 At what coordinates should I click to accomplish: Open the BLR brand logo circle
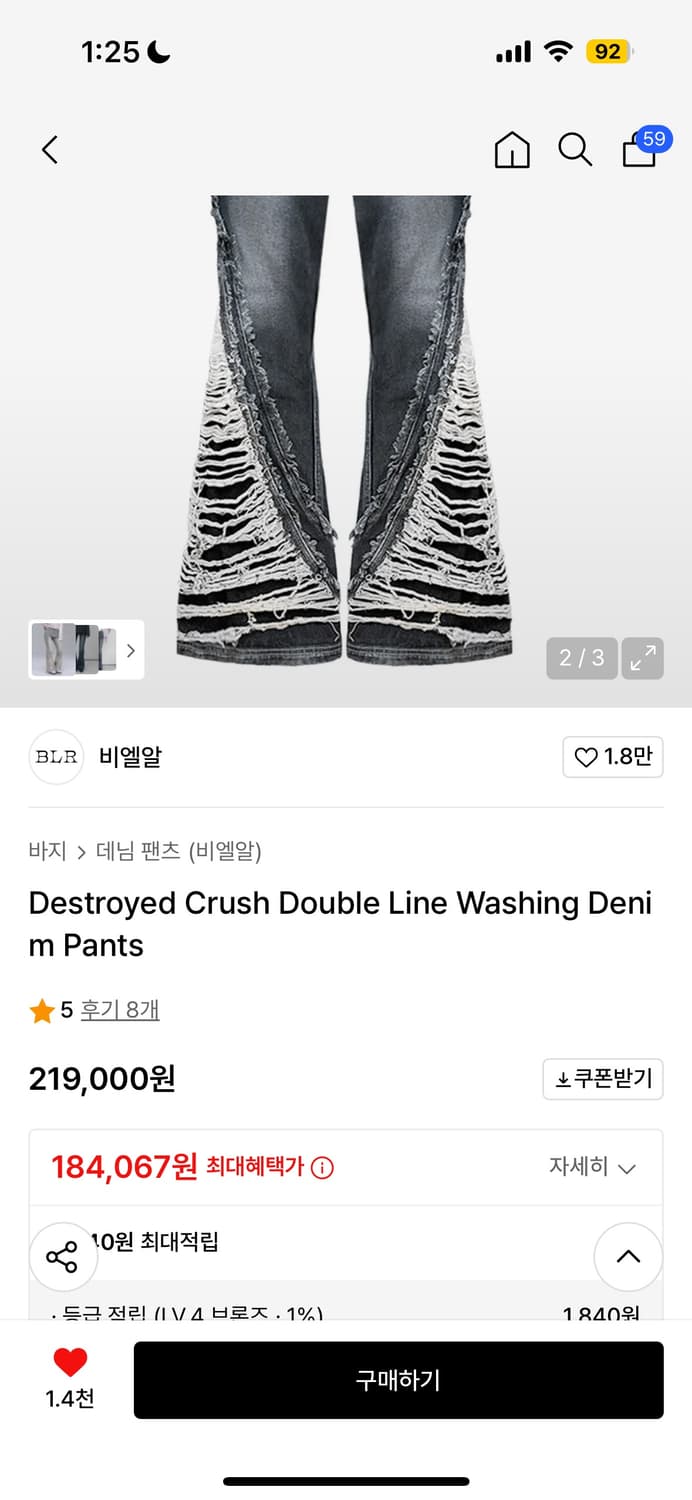point(56,757)
